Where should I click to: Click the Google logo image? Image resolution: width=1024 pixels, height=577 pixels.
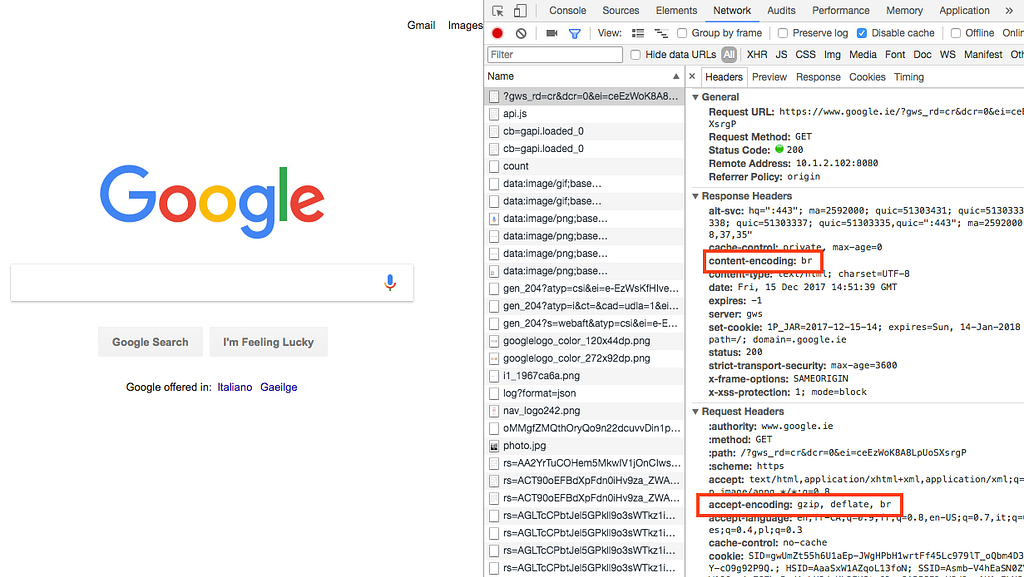point(212,201)
